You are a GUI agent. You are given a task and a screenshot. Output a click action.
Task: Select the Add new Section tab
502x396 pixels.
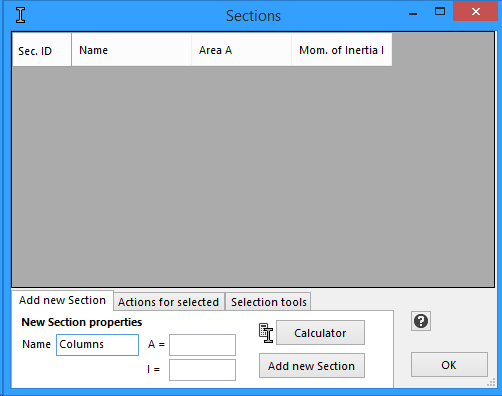(62, 300)
